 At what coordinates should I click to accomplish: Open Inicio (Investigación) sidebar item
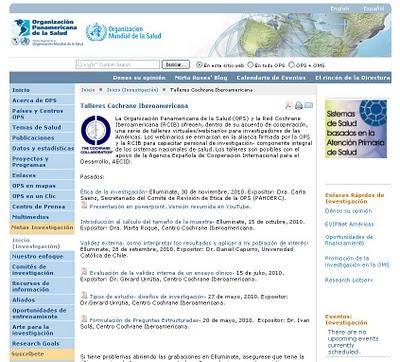point(42,243)
